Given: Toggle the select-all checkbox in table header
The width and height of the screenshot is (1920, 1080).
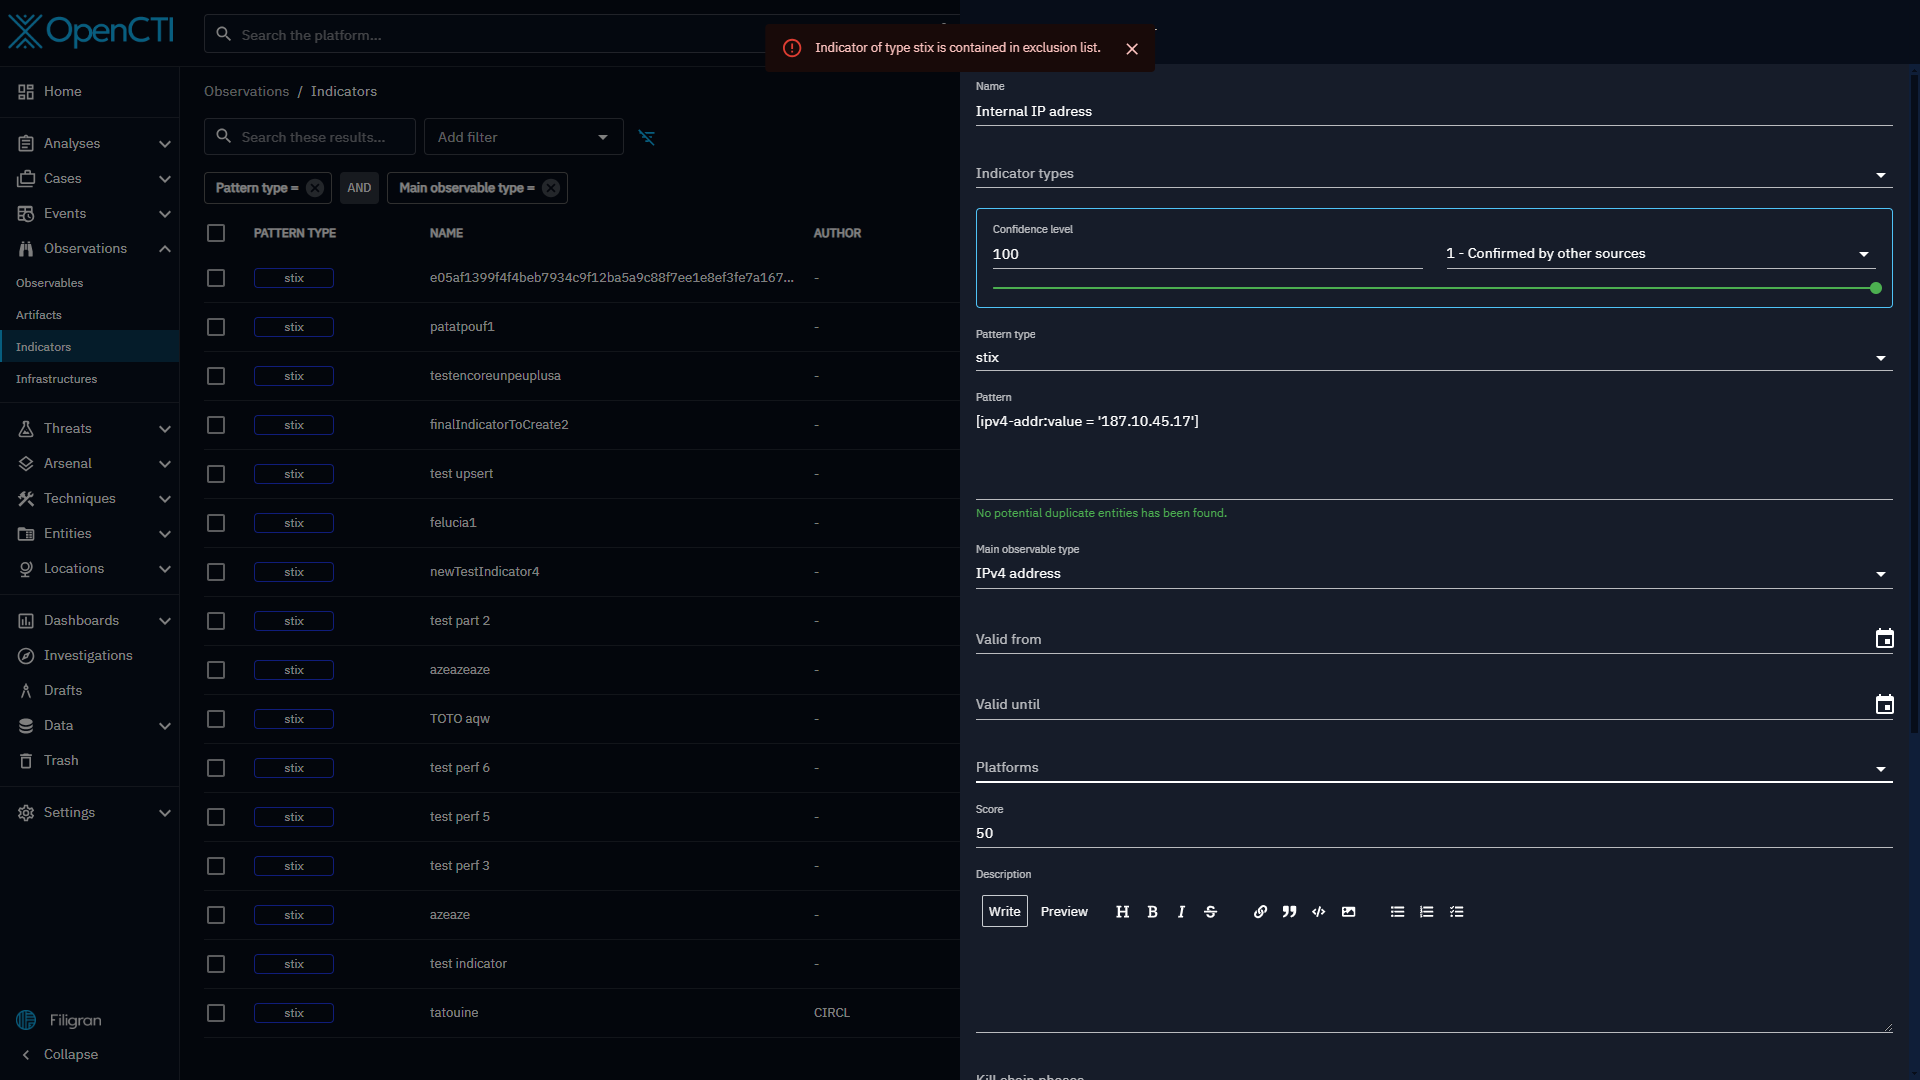Looking at the screenshot, I should [x=216, y=233].
